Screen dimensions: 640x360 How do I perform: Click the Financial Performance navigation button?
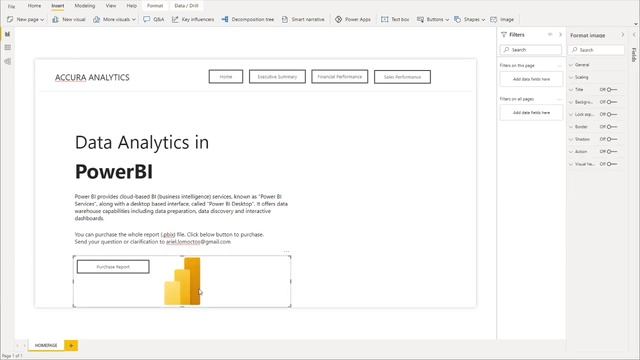[x=340, y=77]
